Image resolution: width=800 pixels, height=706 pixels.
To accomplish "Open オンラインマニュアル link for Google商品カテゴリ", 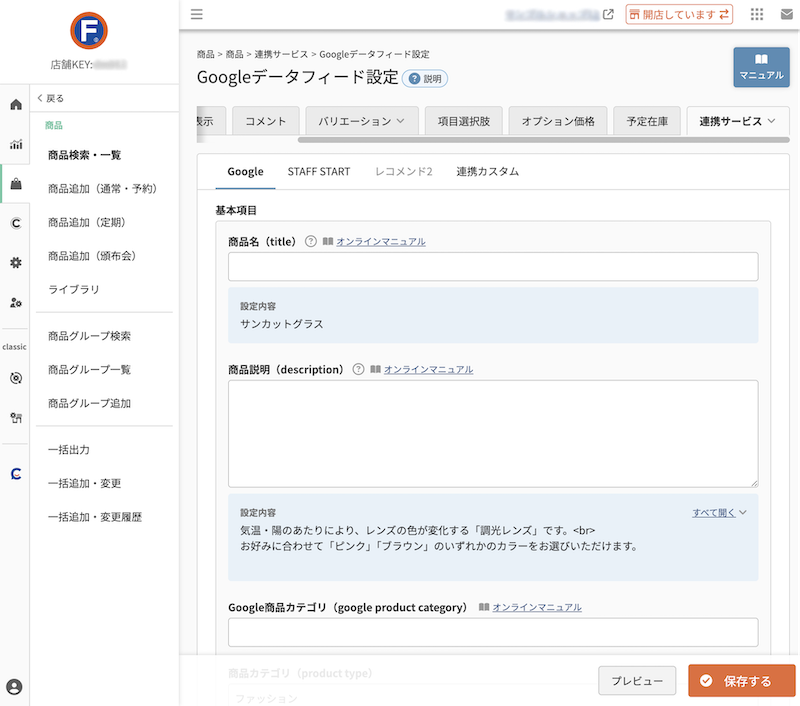I will pyautogui.click(x=537, y=607).
